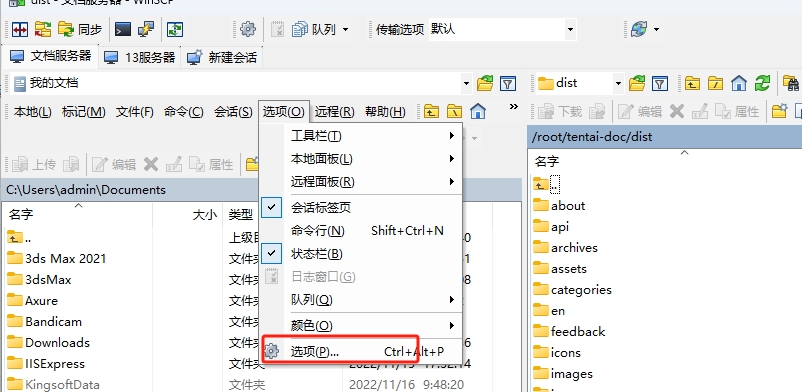Expand the 工具栏(T) submenu
802x392 pixels.
click(361, 136)
